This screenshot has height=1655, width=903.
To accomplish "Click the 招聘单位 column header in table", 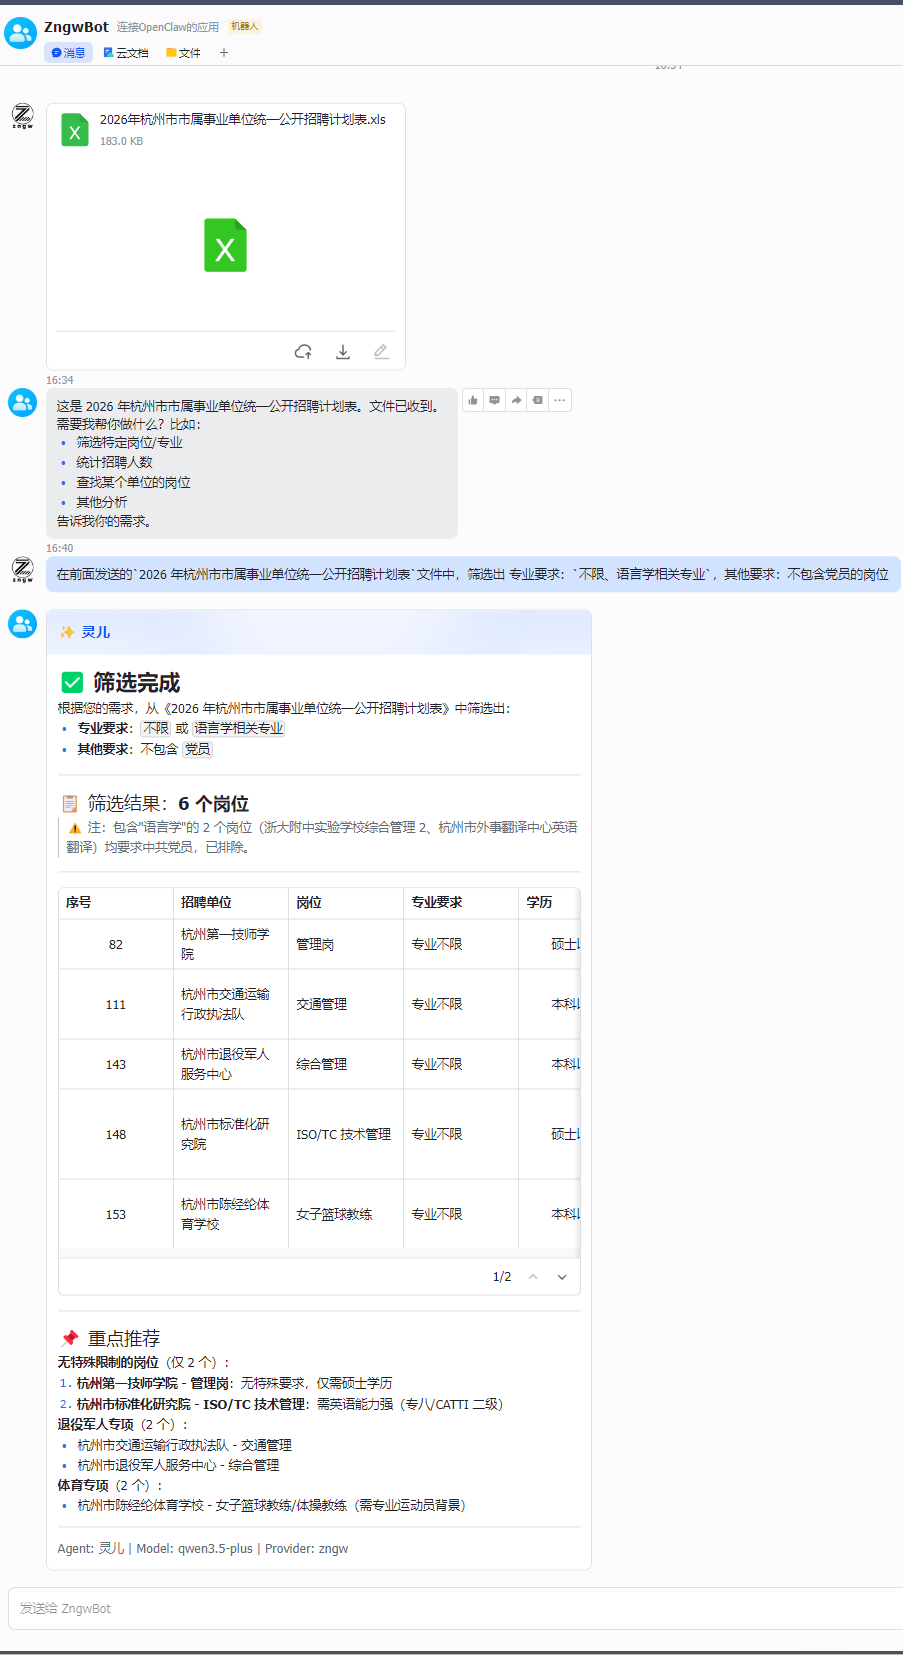I will click(206, 902).
